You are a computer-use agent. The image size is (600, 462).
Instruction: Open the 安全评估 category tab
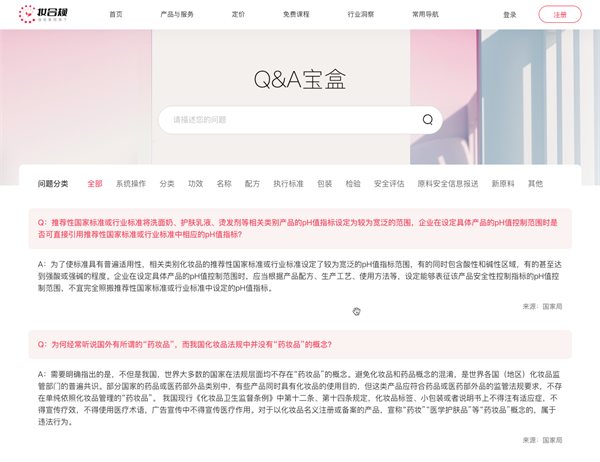pyautogui.click(x=389, y=184)
